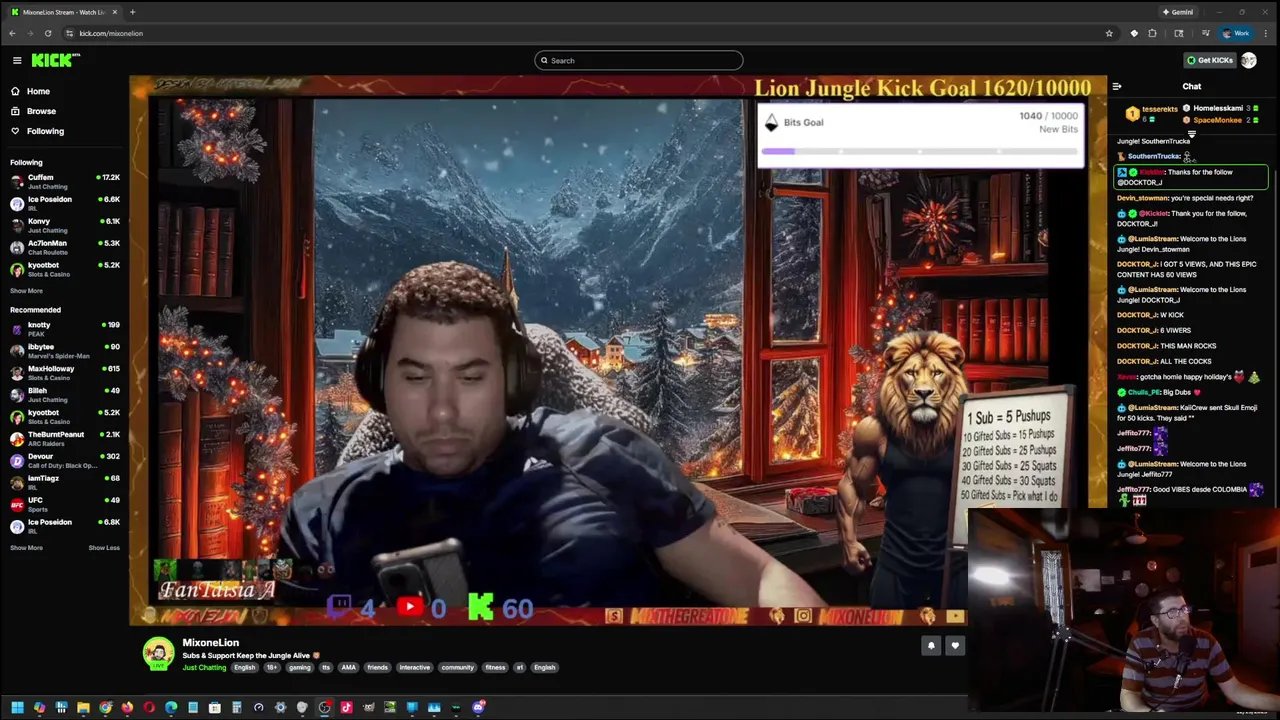This screenshot has width=1280, height=720.
Task: Open Konvy channel in Following list
Action: pyautogui.click(x=64, y=225)
